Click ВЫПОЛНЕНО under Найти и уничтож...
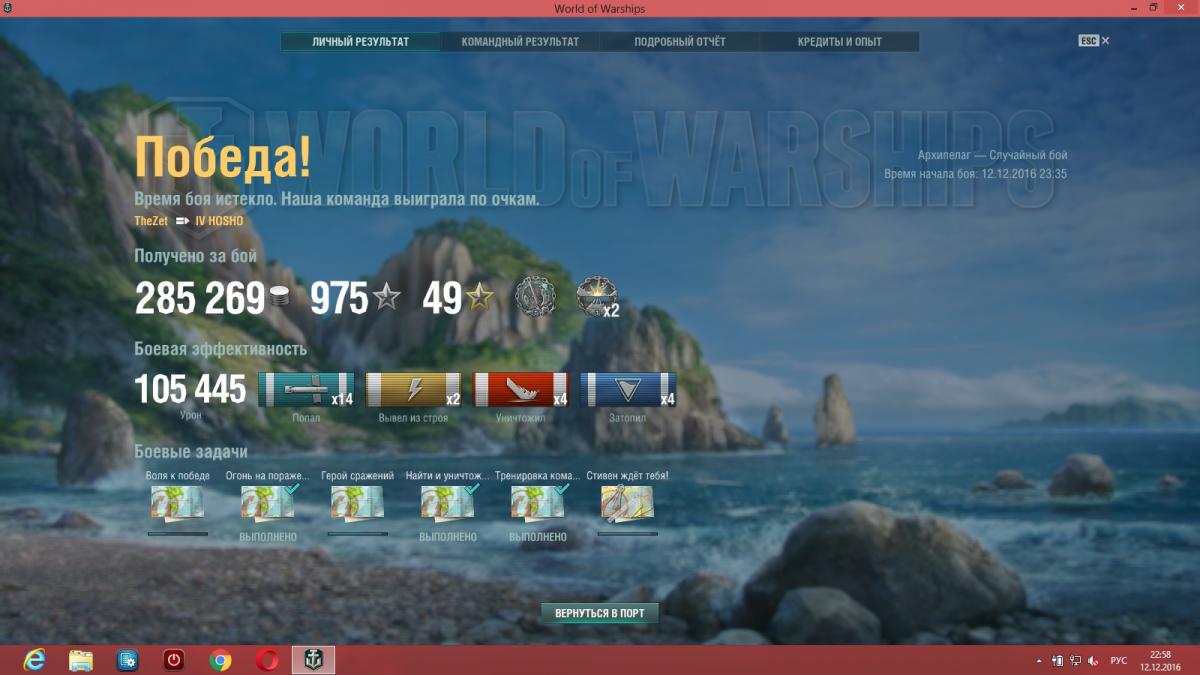 pyautogui.click(x=448, y=537)
